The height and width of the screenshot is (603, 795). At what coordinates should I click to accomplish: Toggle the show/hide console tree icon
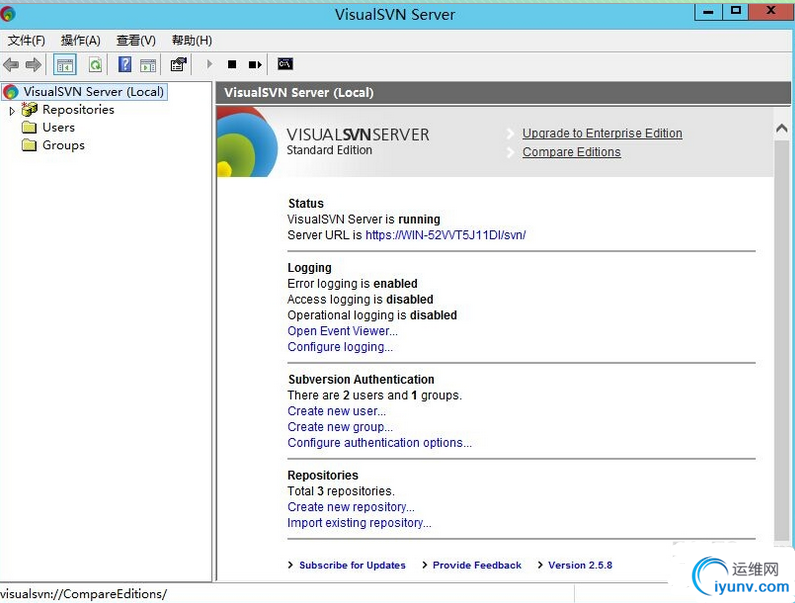[65, 64]
